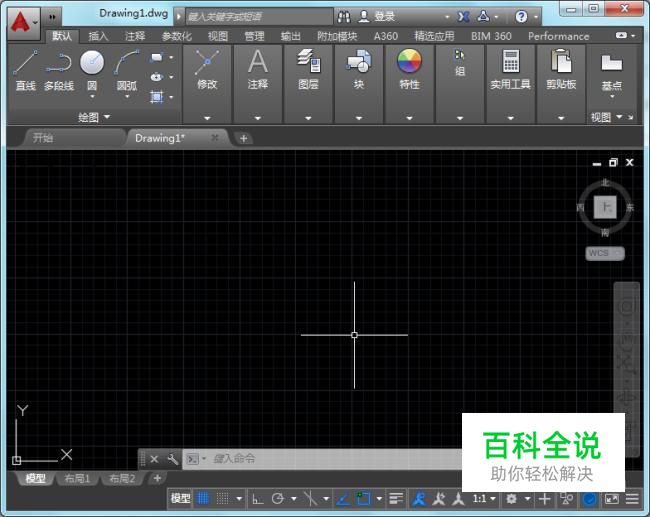The width and height of the screenshot is (650, 517).
Task: Expand the Layers panel bottom arrow
Action: point(308,118)
